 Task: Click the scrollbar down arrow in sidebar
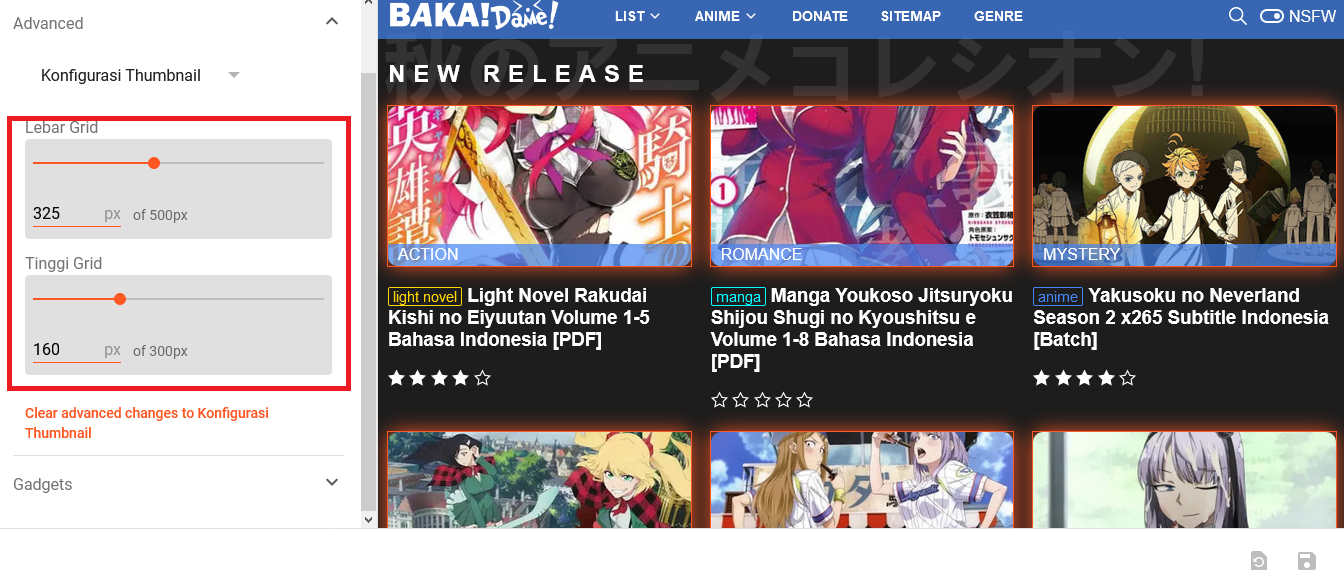pyautogui.click(x=368, y=519)
